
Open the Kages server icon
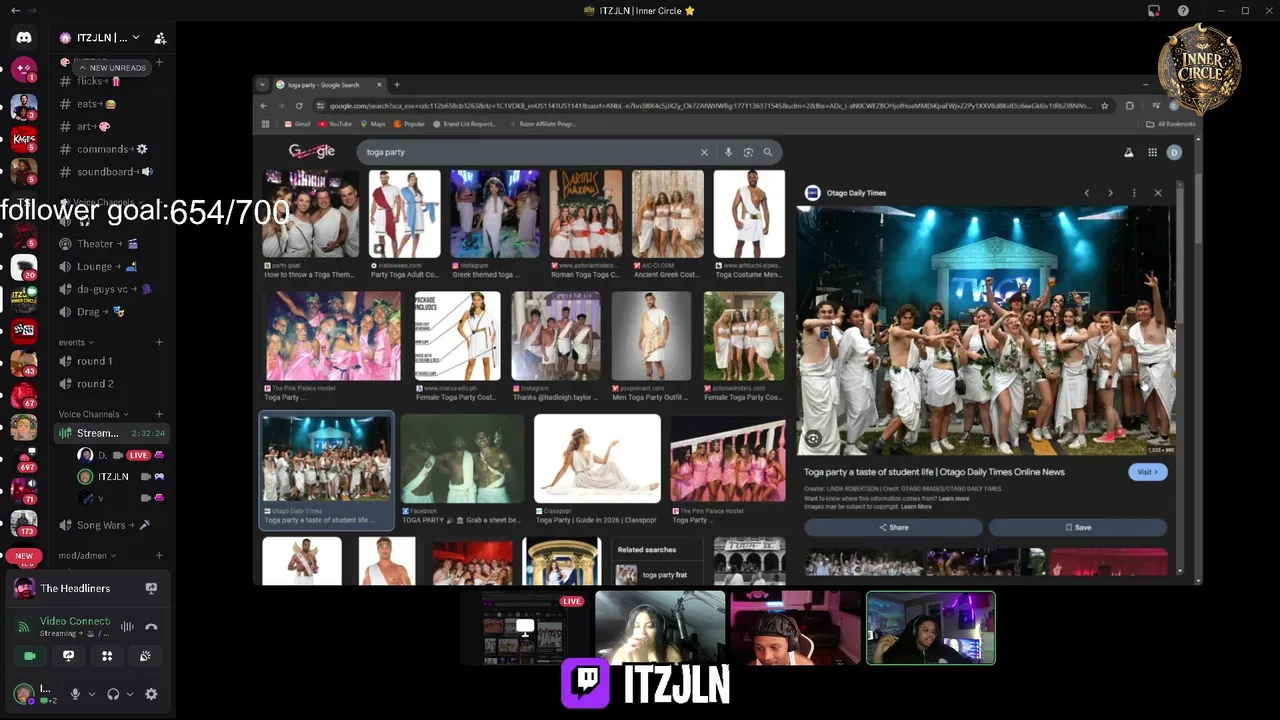tap(24, 139)
